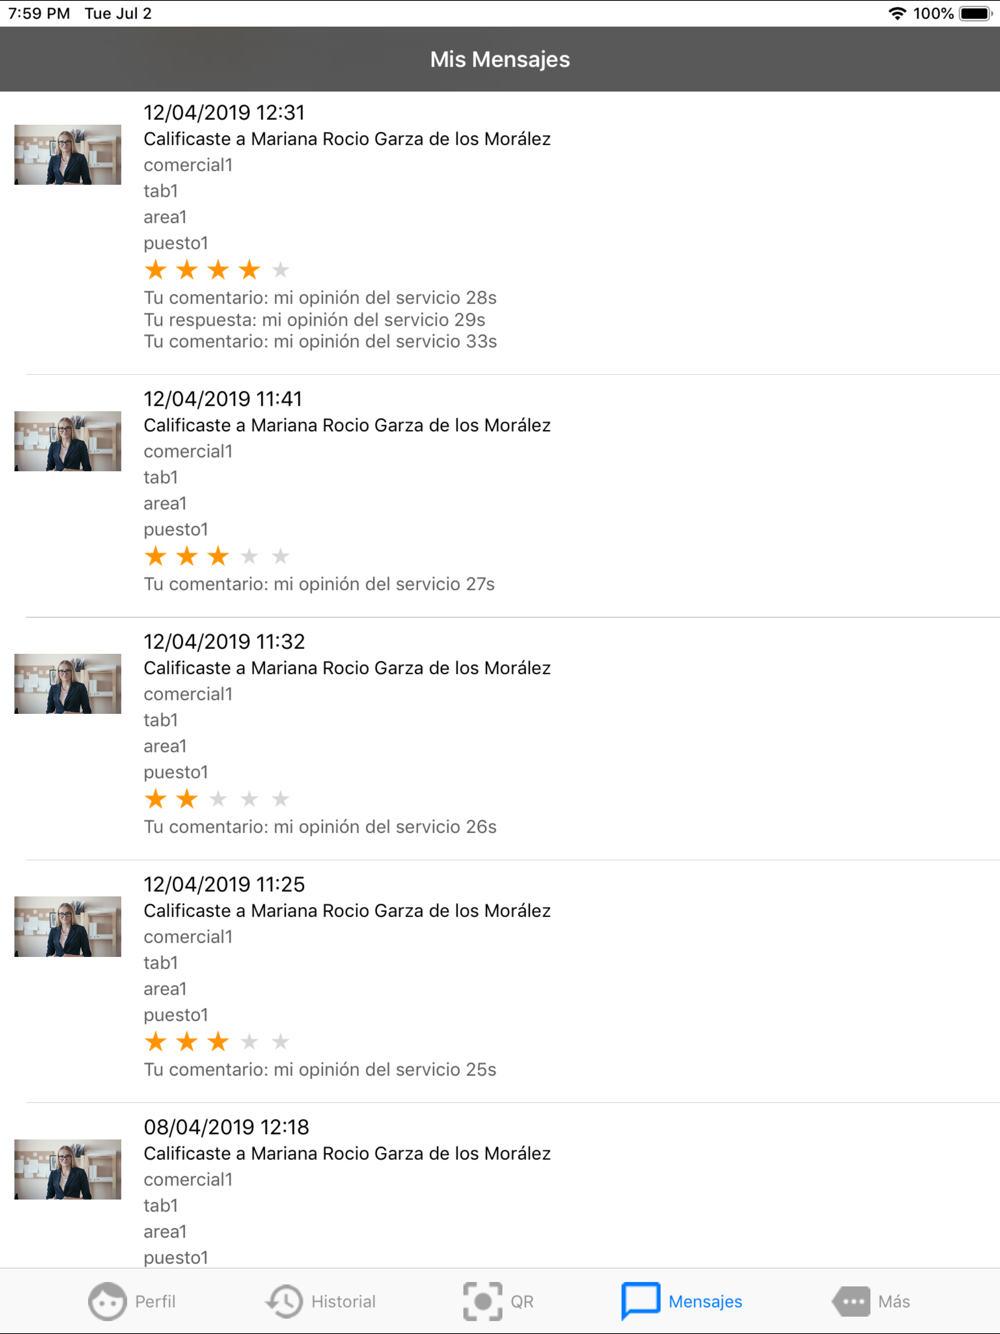Tap the Historial clock icon

pos(284,1301)
